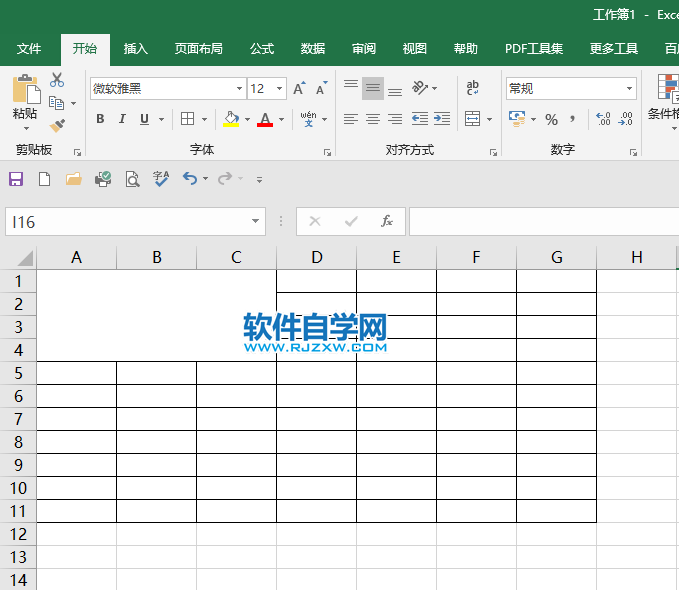Insert function with fx icon
Screen dimensions: 679x590
387,221
